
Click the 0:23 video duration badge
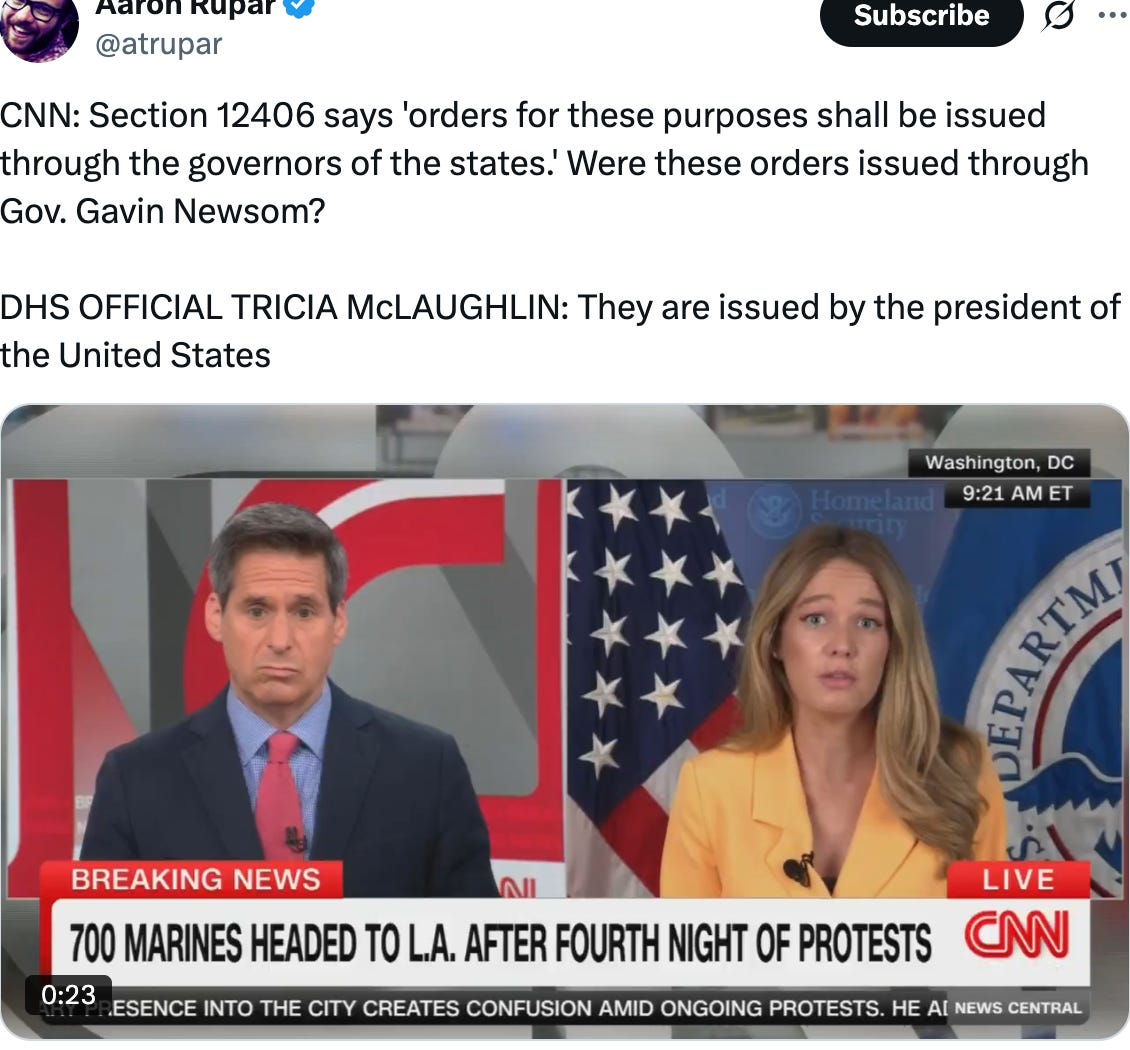pyautogui.click(x=68, y=995)
